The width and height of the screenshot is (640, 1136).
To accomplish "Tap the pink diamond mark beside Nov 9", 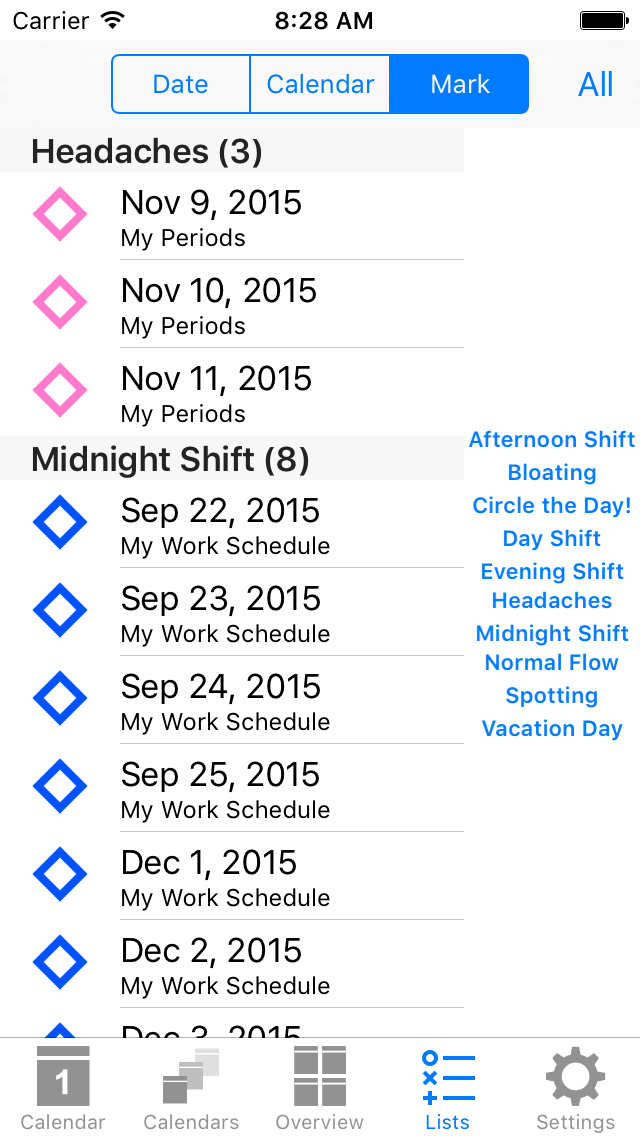I will click(60, 214).
